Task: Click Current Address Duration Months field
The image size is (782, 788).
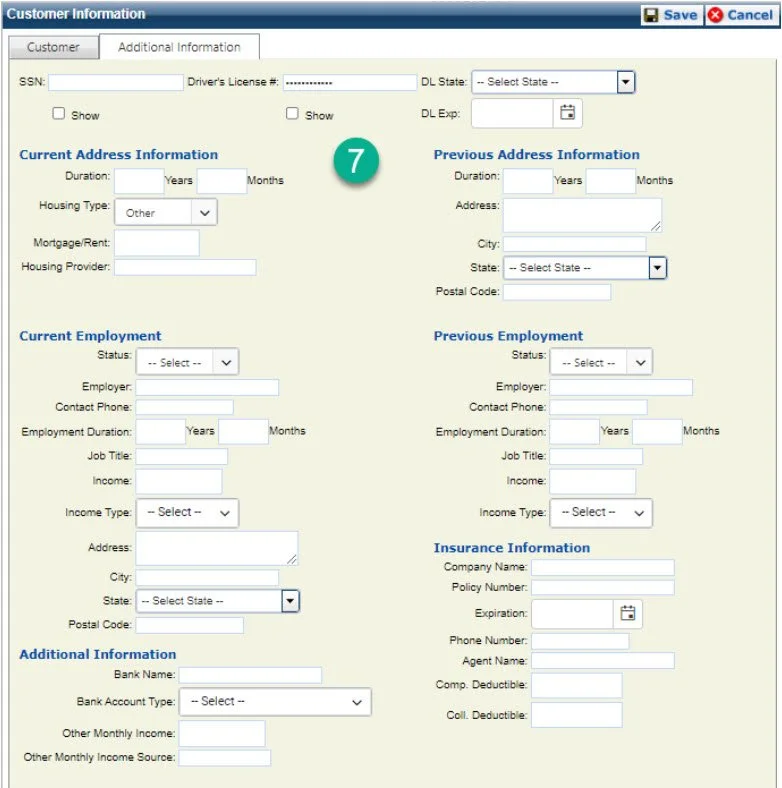Action: point(222,181)
